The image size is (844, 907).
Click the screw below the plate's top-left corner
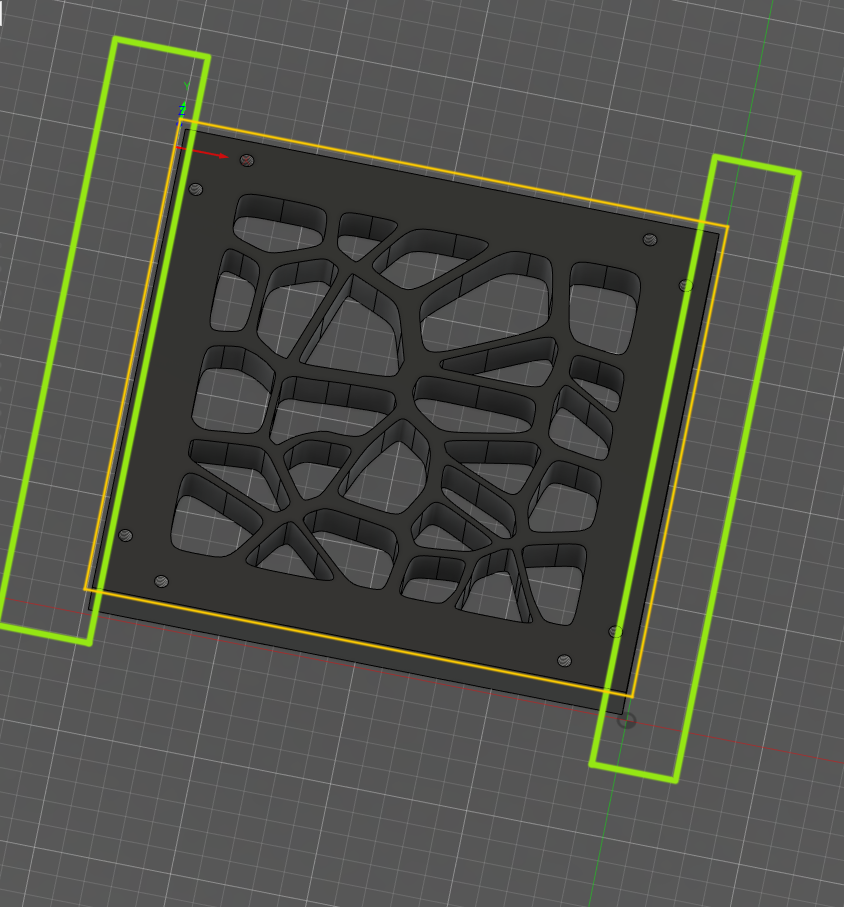point(195,188)
